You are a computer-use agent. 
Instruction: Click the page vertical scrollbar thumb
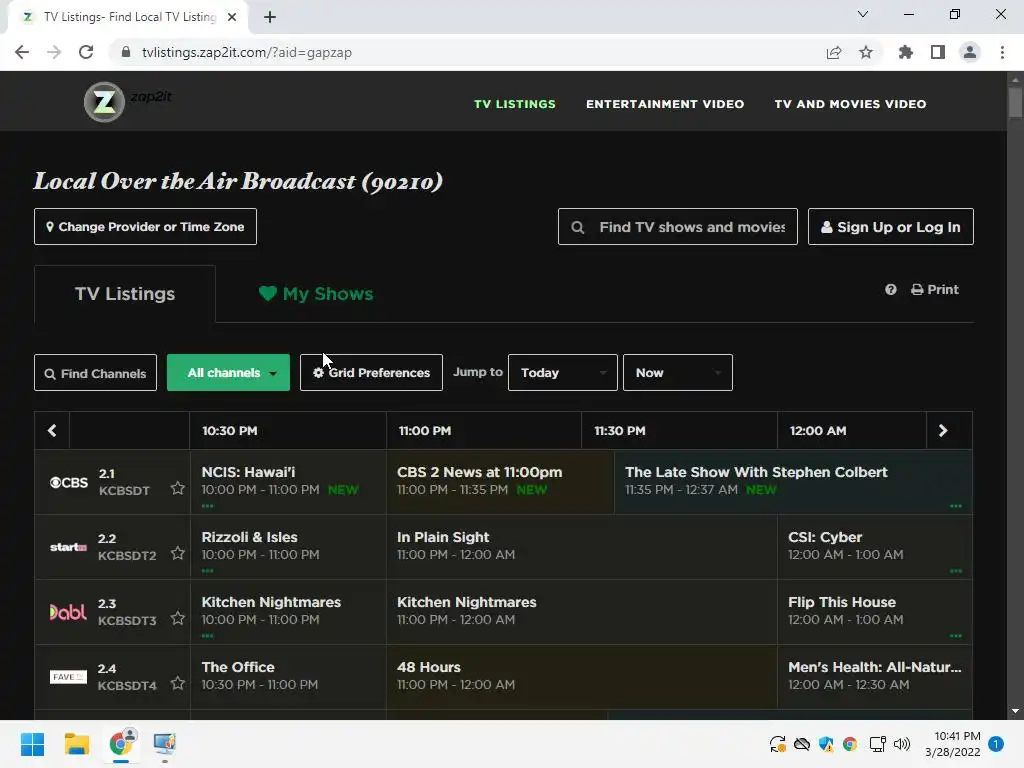pyautogui.click(x=1015, y=103)
